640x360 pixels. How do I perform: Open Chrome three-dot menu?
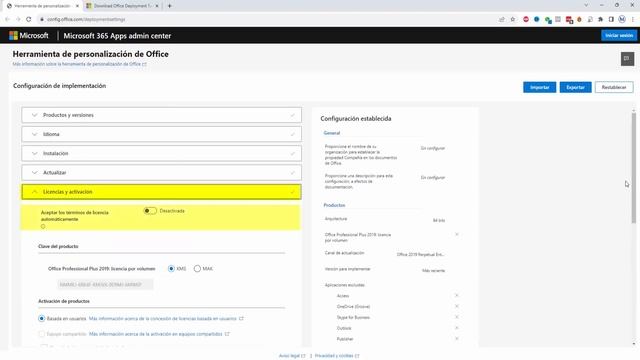point(633,19)
